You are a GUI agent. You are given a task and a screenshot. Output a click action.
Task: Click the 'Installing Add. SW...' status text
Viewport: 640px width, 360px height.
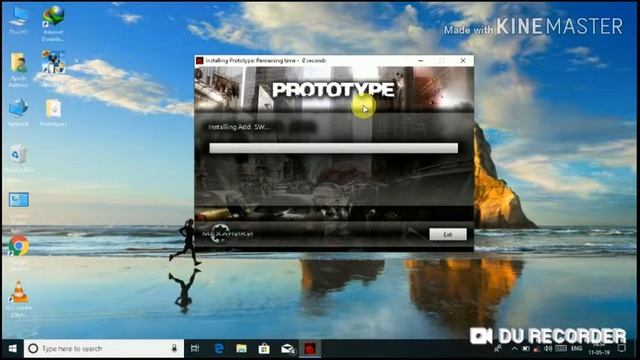coord(239,127)
